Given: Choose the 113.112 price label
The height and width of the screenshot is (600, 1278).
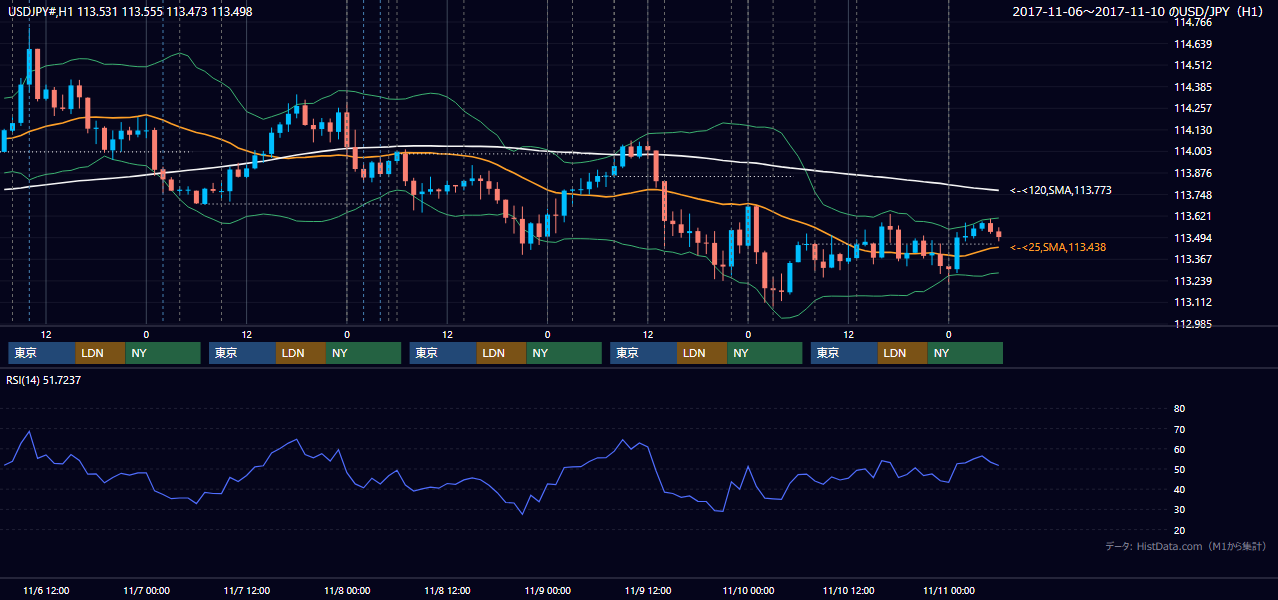Looking at the screenshot, I should point(1192,302).
